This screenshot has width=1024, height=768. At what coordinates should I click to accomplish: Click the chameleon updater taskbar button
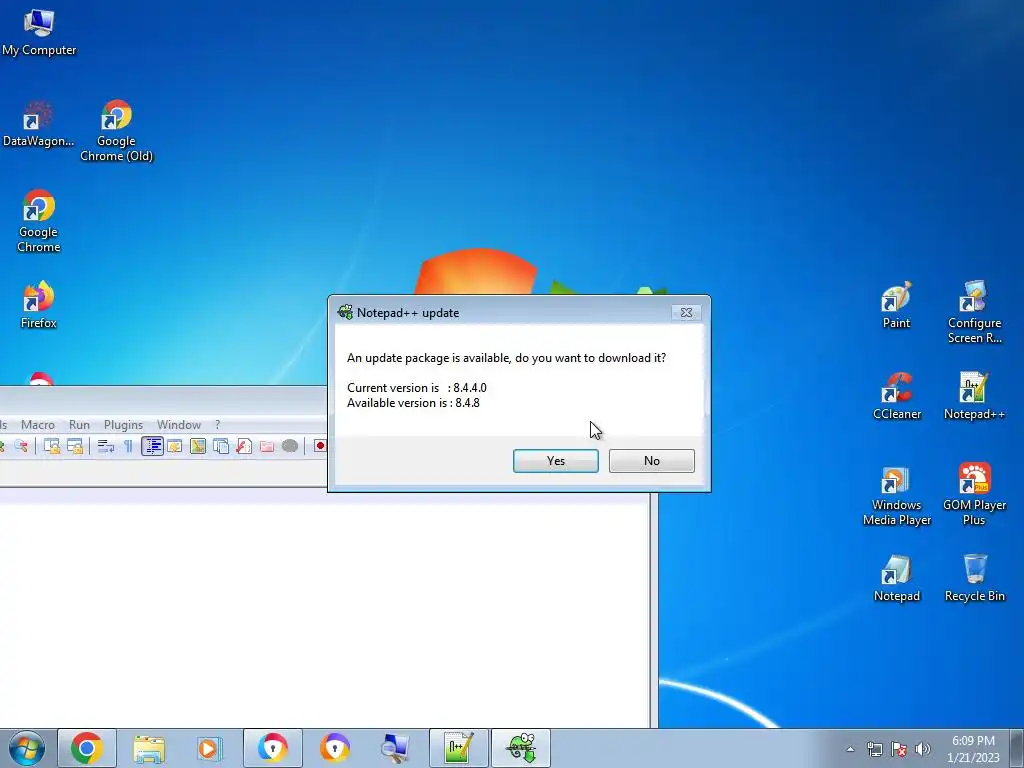[521, 748]
